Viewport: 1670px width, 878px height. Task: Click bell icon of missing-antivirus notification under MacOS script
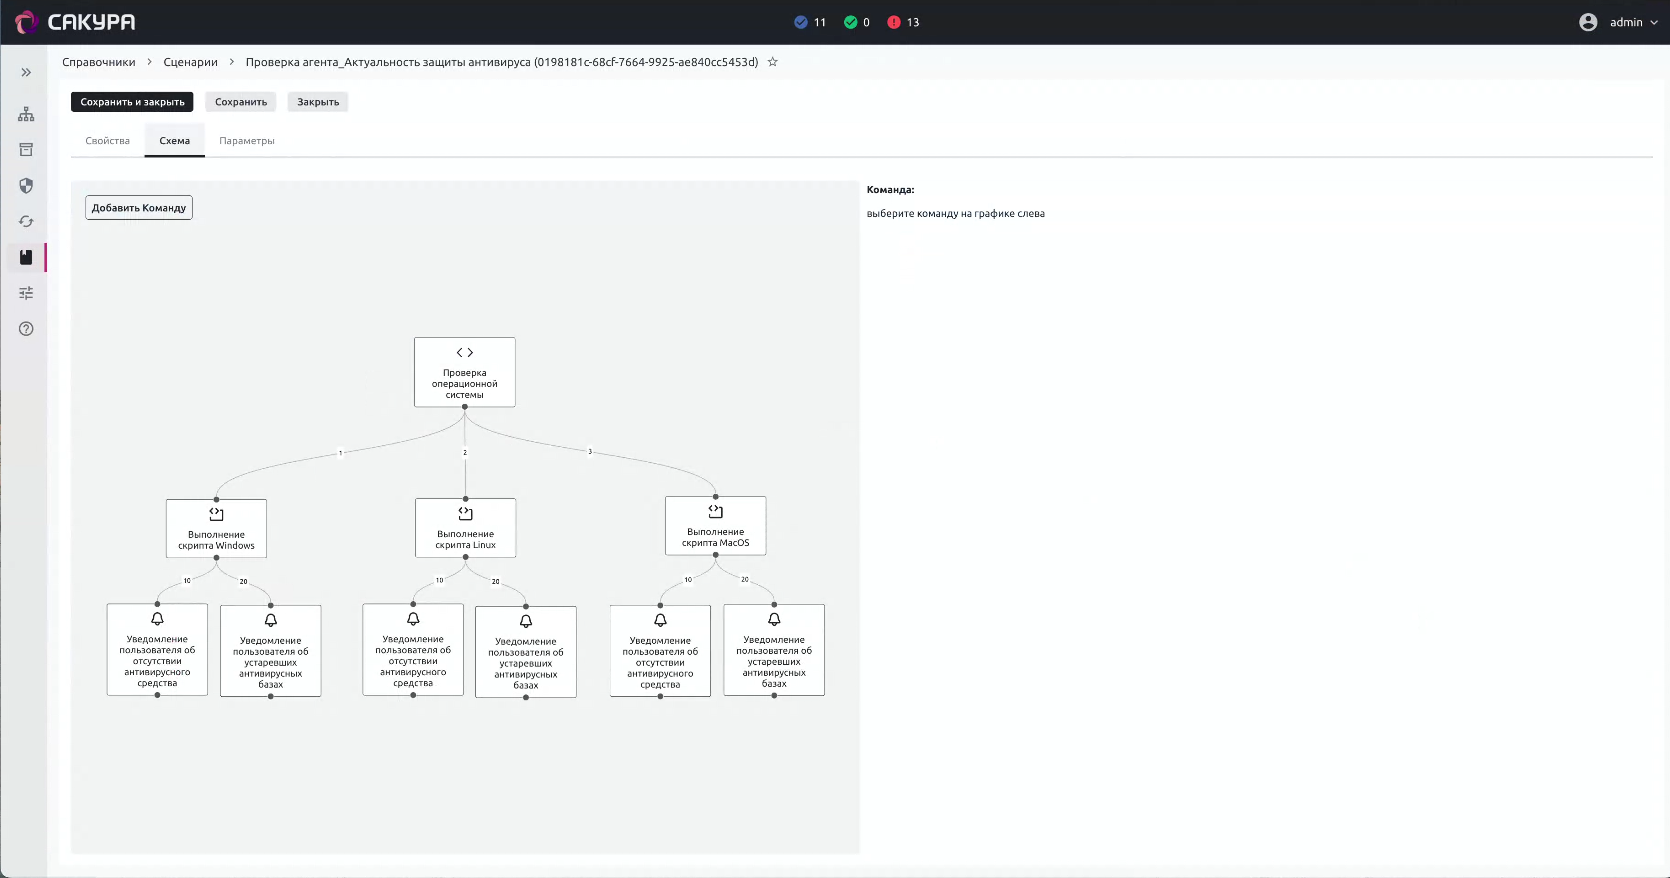660,621
